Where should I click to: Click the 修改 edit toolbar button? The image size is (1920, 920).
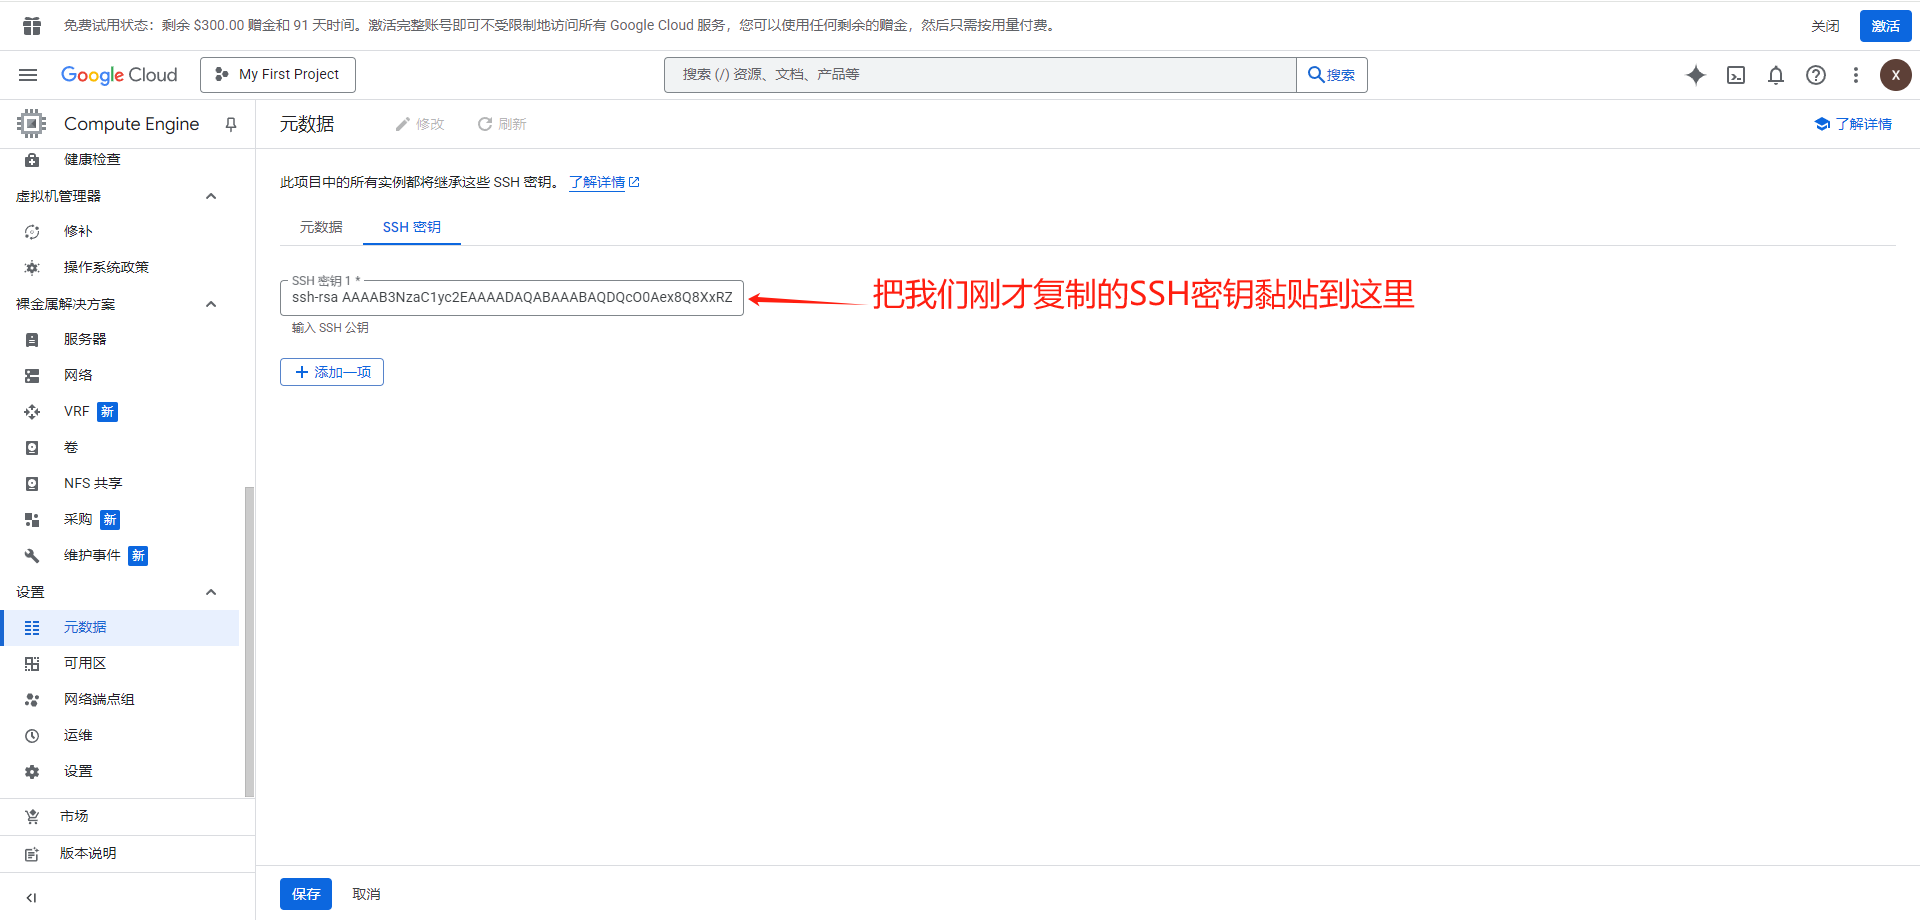(x=420, y=124)
